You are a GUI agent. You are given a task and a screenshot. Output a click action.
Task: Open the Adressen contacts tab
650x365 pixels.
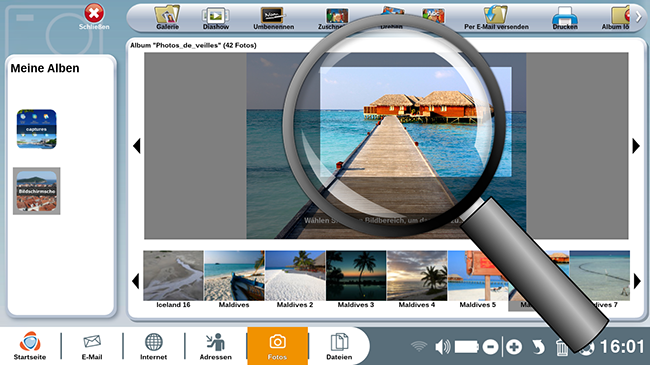pos(216,346)
